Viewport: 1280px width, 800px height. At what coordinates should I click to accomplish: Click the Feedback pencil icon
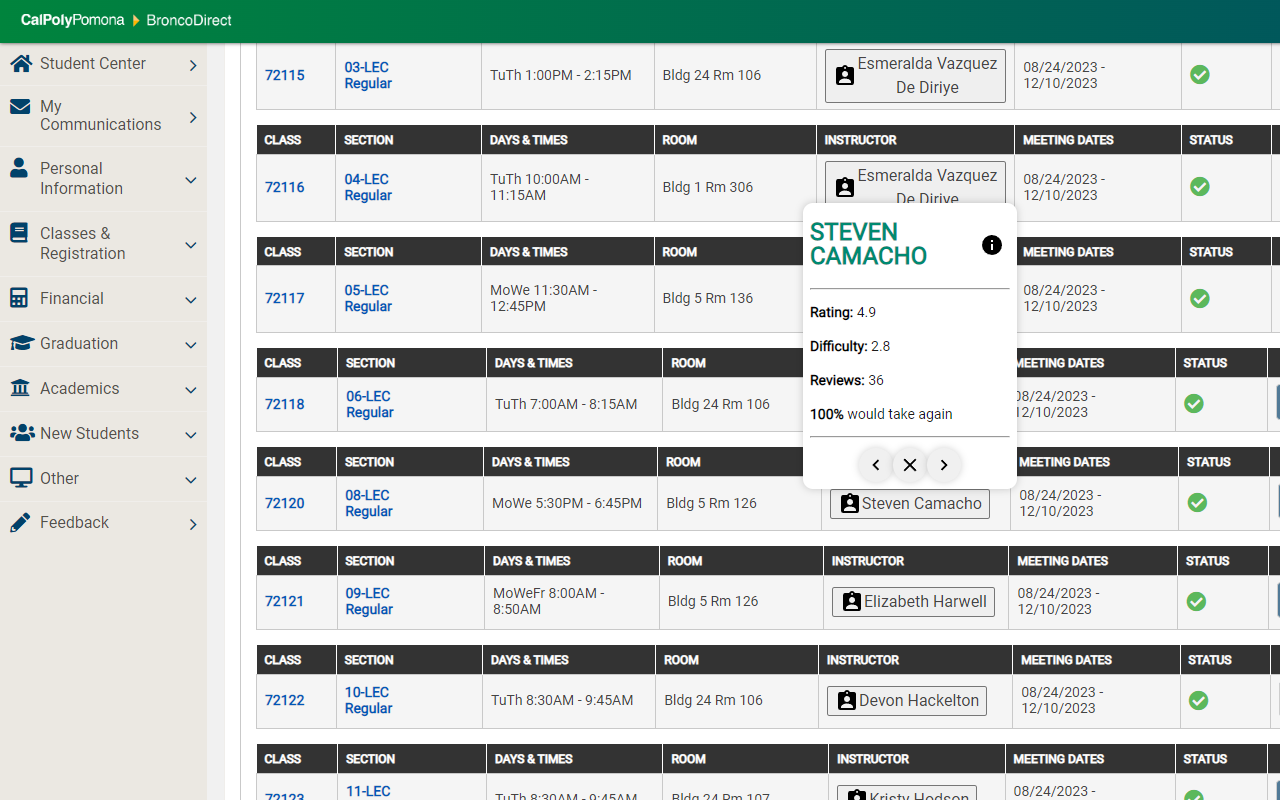click(x=20, y=523)
